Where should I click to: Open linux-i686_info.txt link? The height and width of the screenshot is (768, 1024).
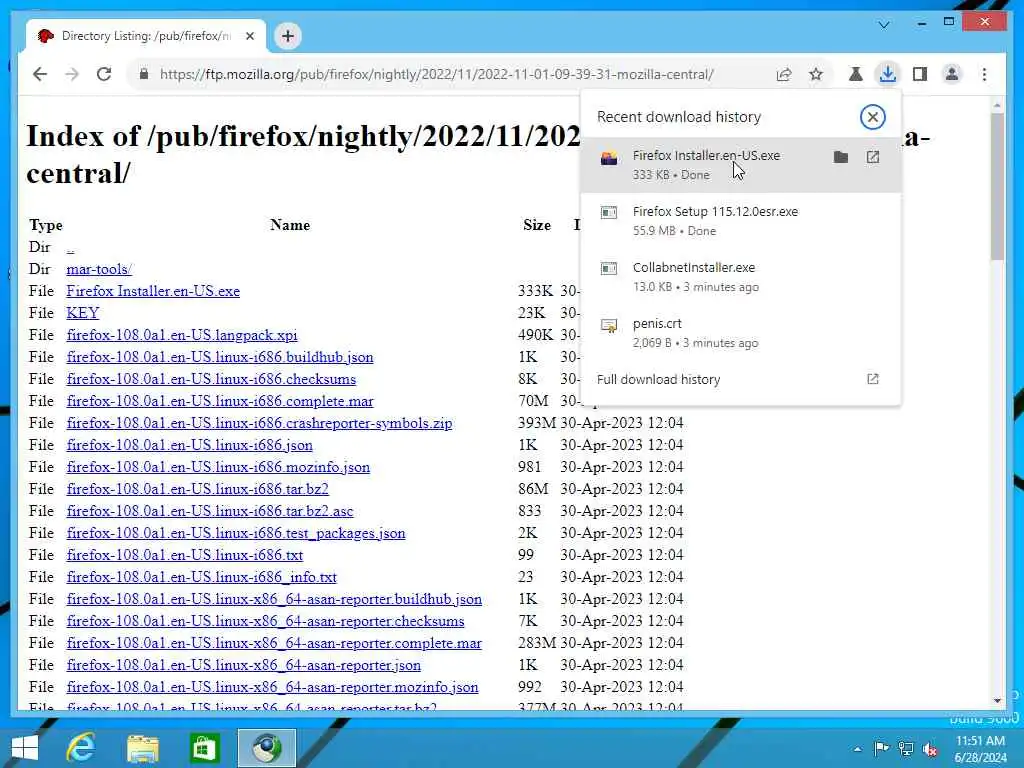coord(202,577)
